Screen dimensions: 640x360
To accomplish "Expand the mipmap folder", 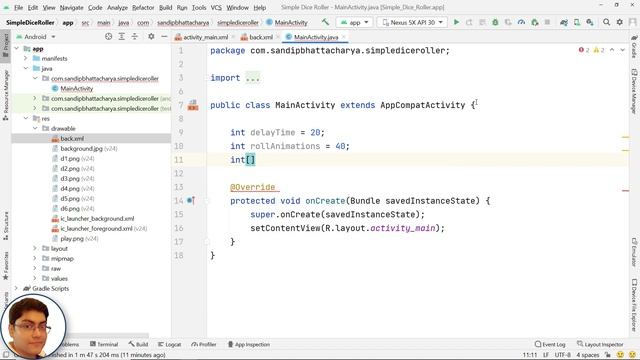I will tap(35, 258).
